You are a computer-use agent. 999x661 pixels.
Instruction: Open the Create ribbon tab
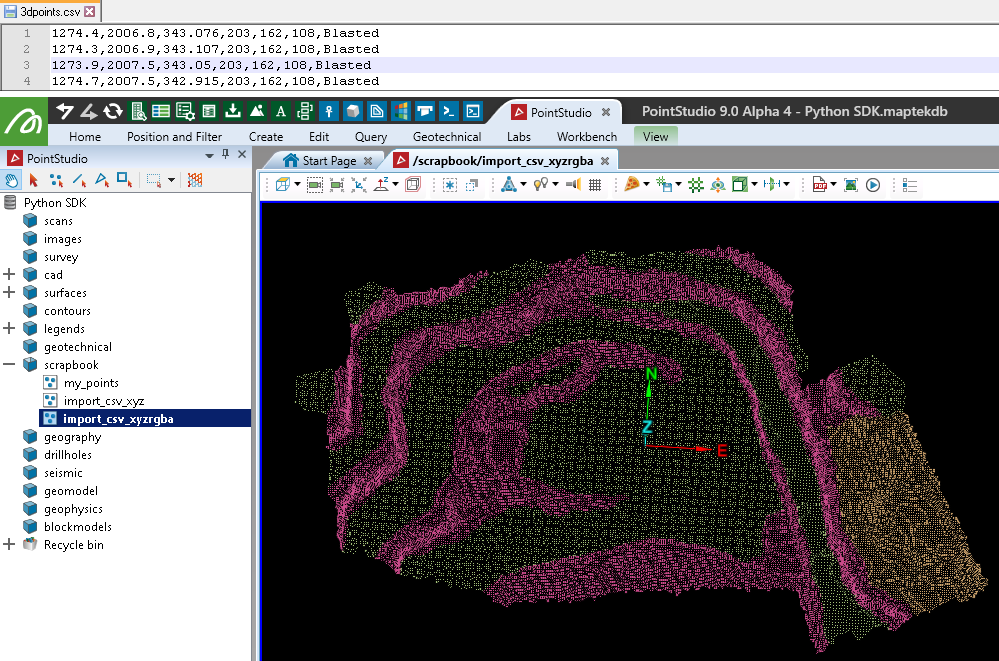tap(266, 136)
